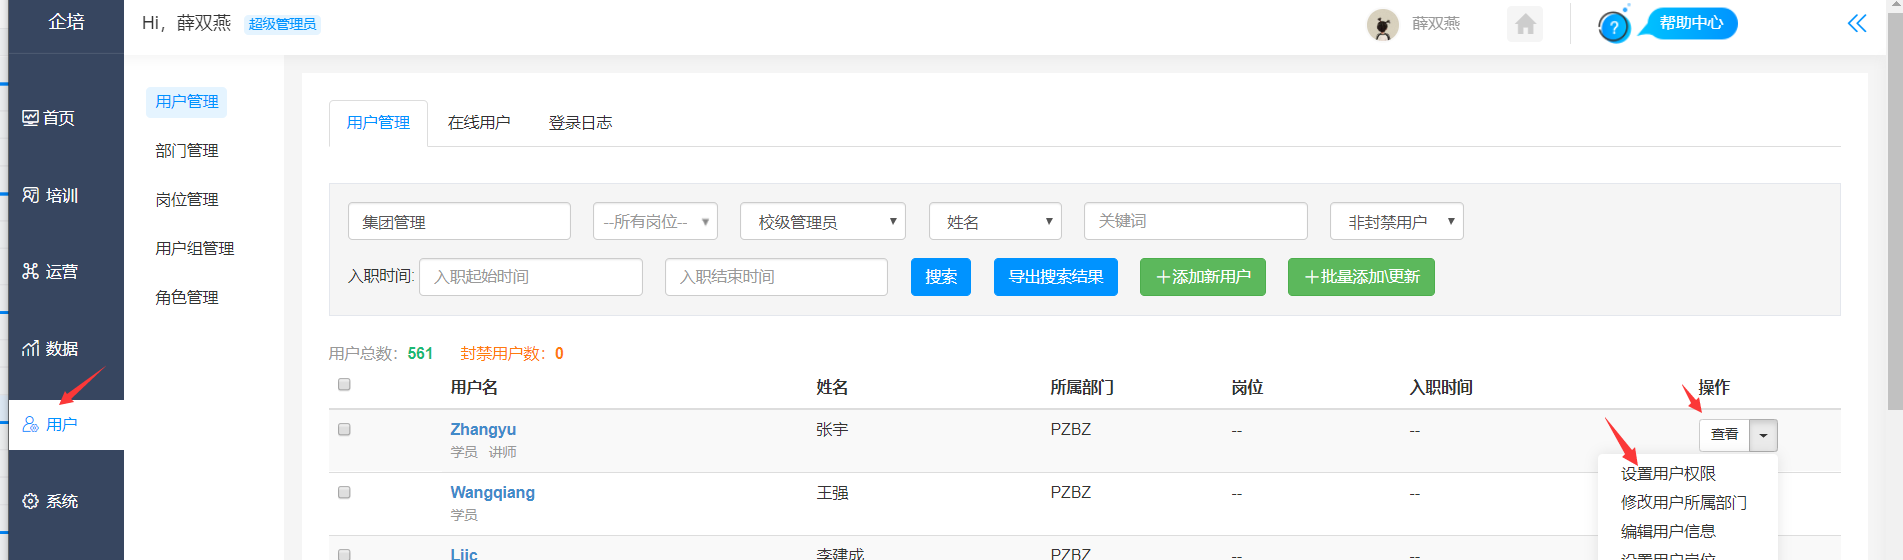Click the 集团管理 department field

tap(459, 221)
